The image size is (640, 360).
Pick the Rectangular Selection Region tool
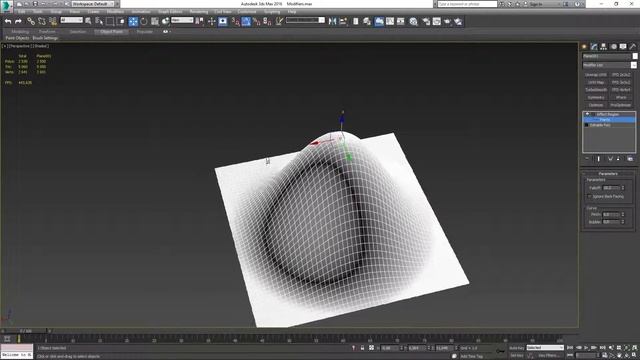tap(110, 21)
